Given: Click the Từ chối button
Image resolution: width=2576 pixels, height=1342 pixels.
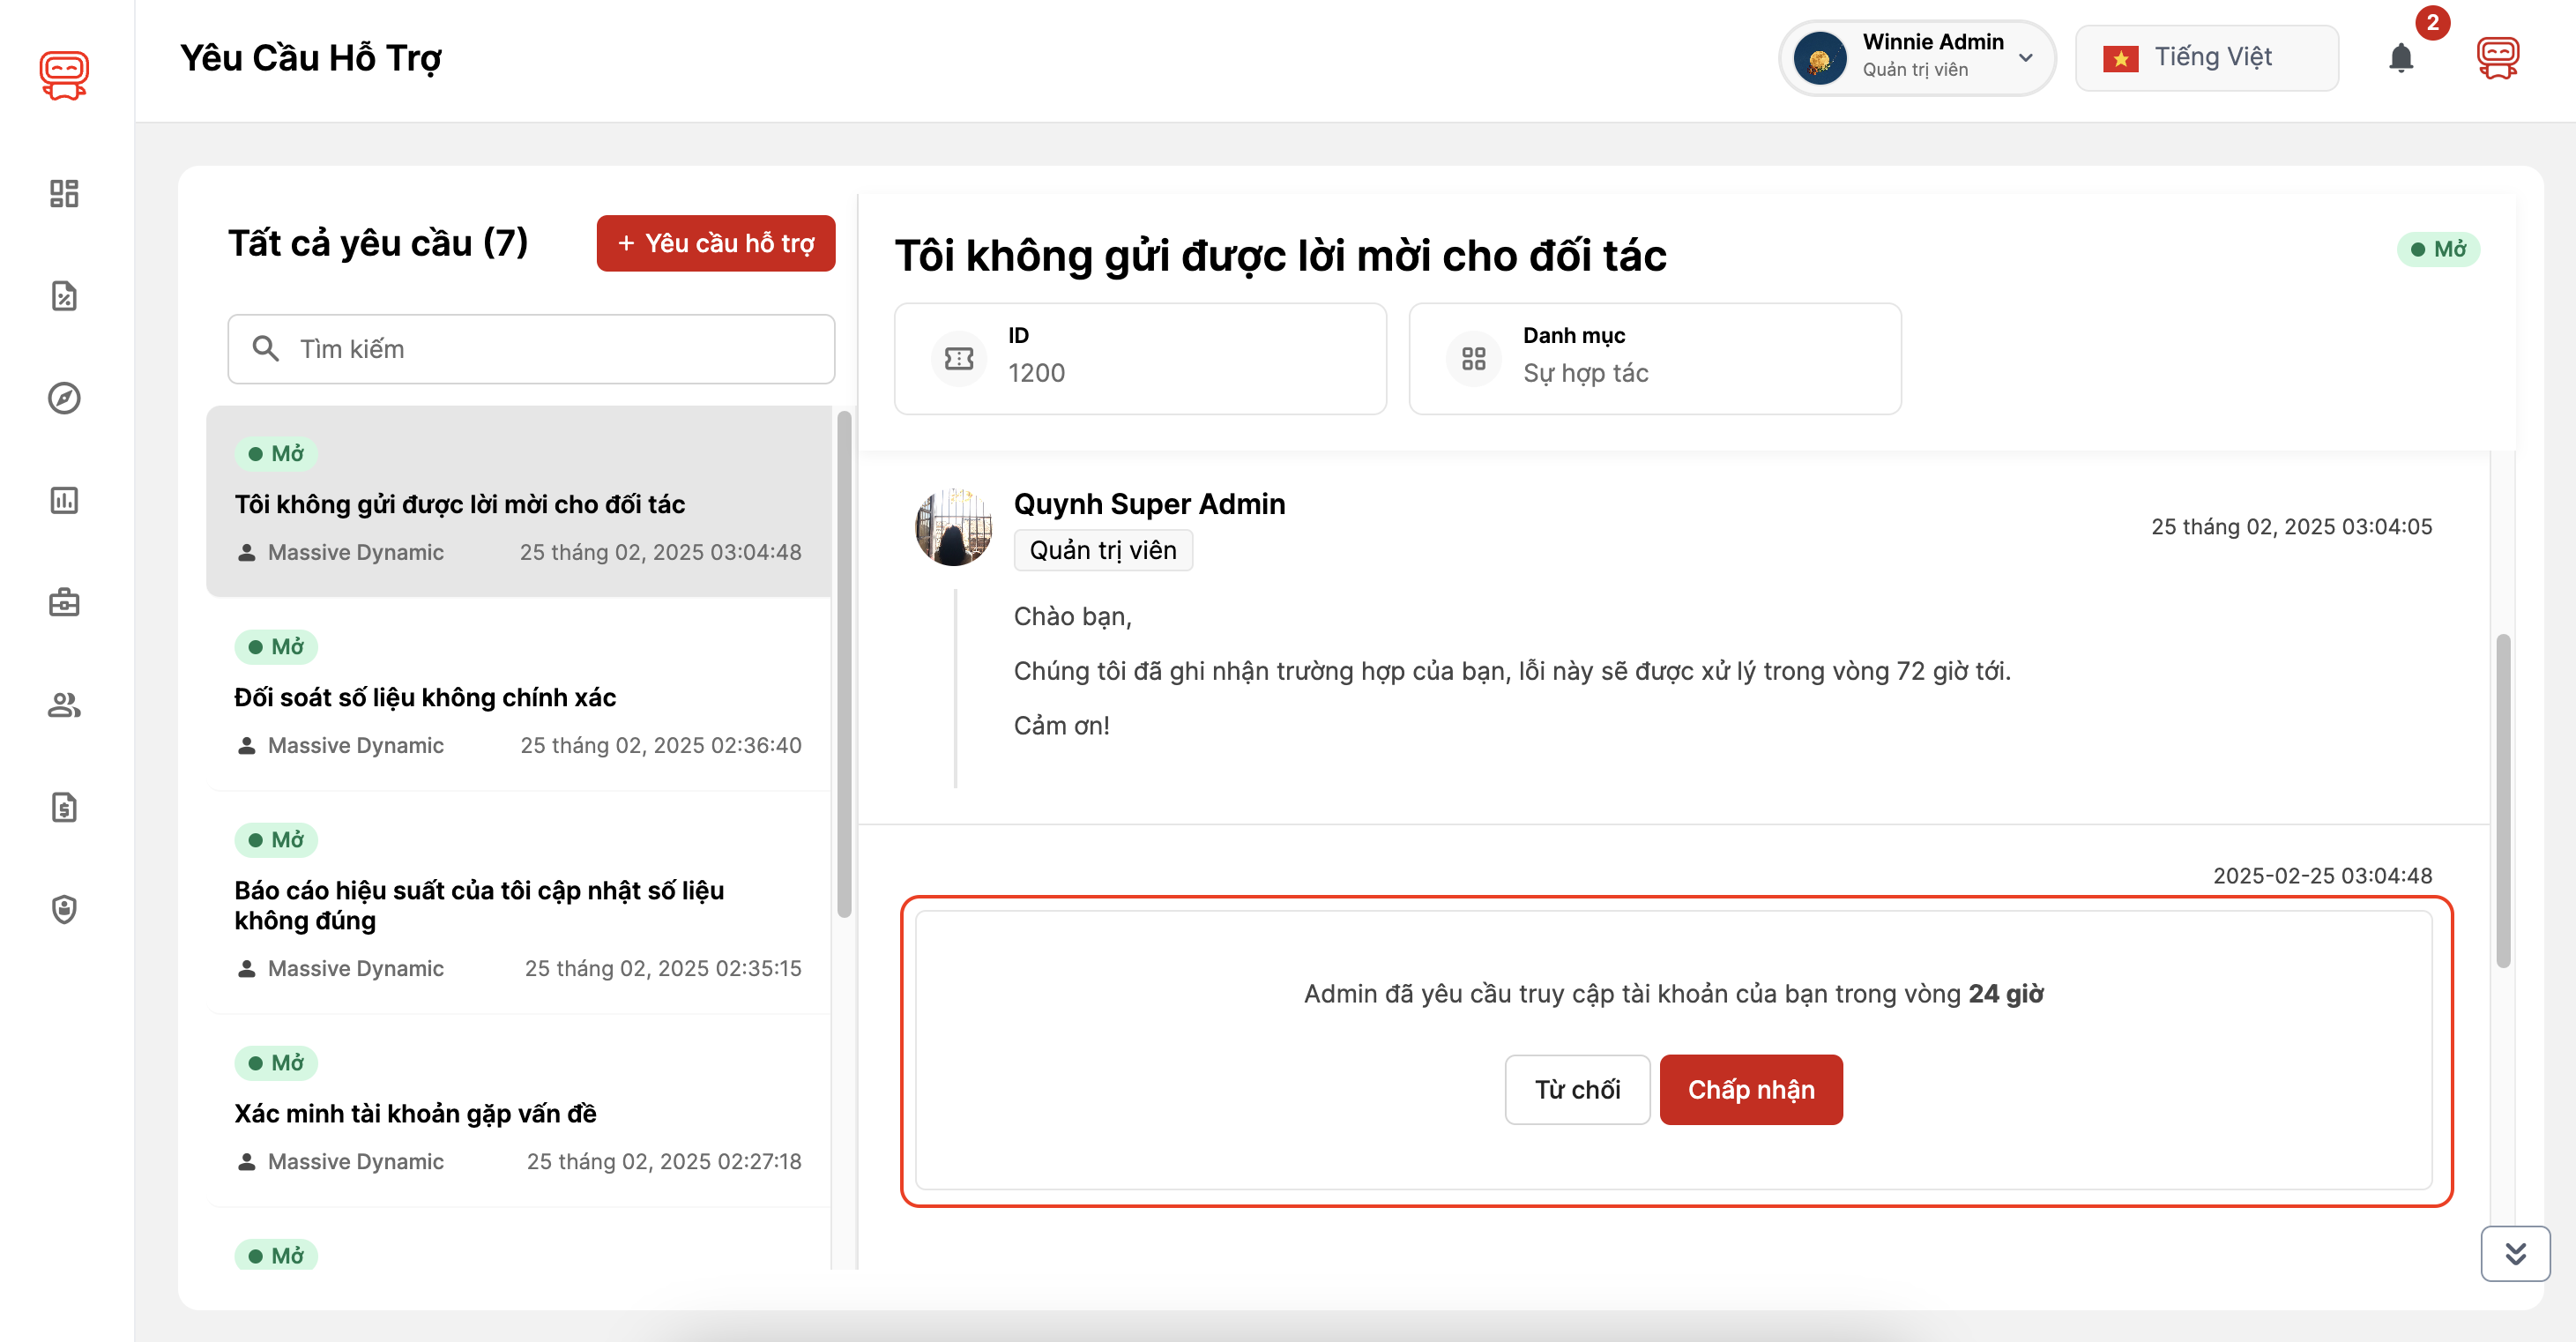Looking at the screenshot, I should 1577,1089.
